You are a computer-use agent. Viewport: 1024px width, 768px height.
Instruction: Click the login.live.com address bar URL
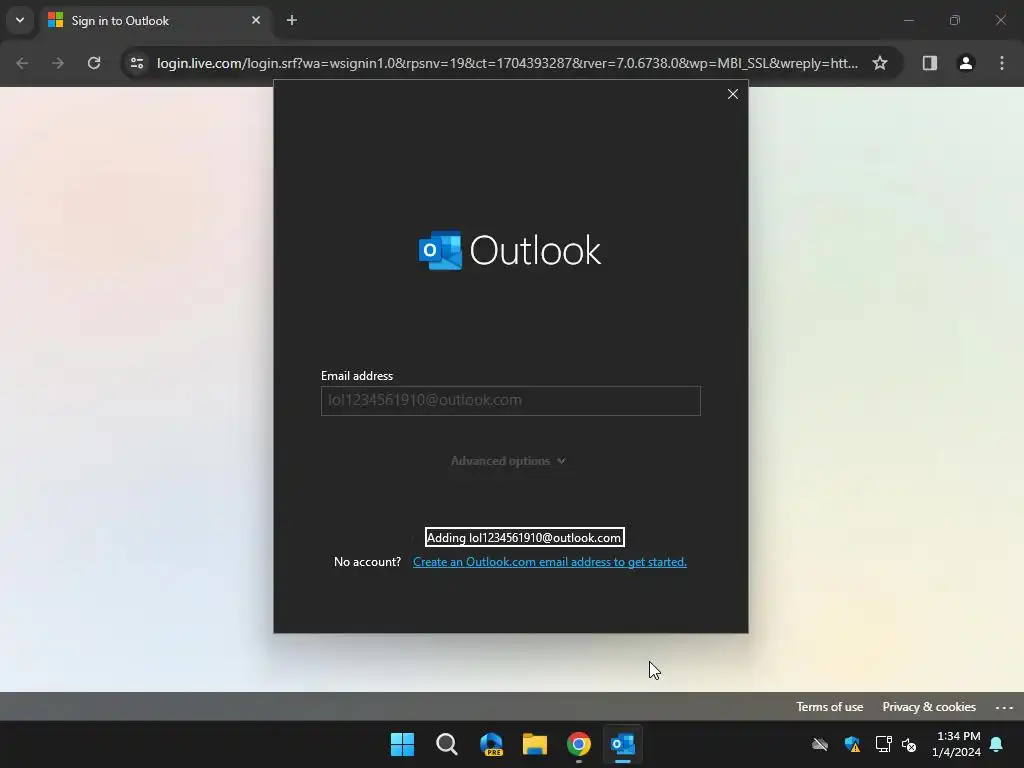(x=507, y=63)
